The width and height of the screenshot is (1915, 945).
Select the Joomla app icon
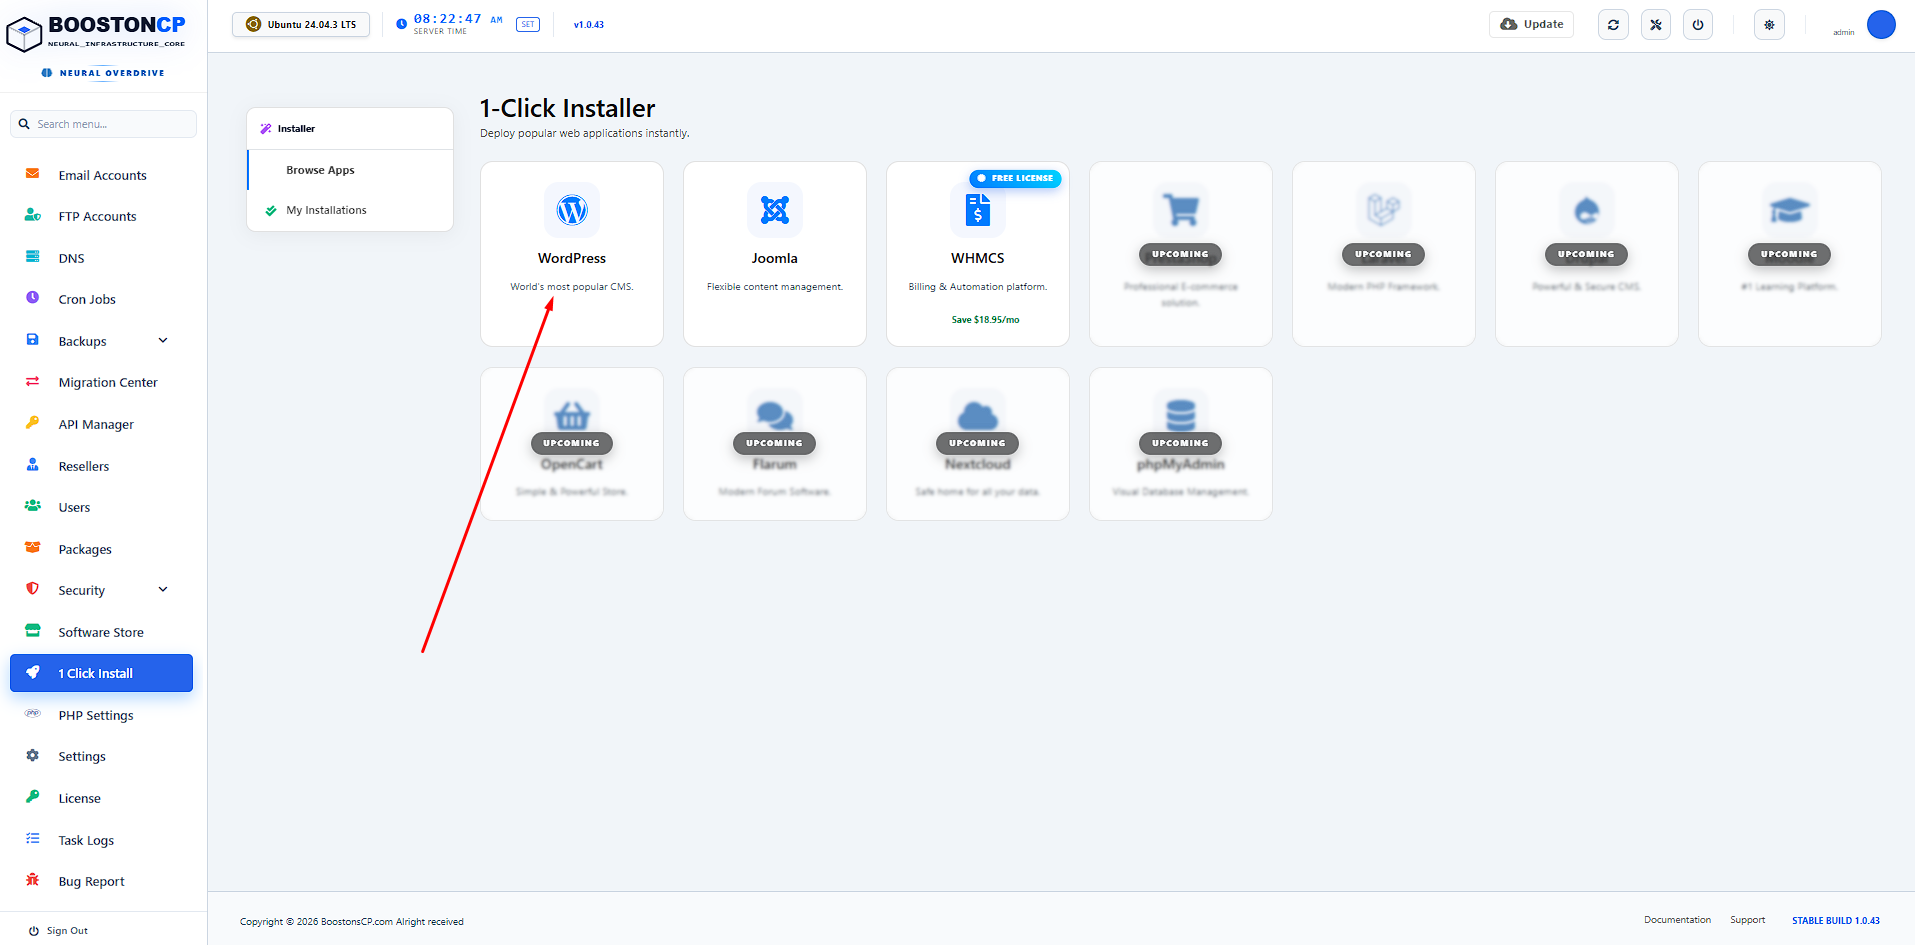point(775,210)
